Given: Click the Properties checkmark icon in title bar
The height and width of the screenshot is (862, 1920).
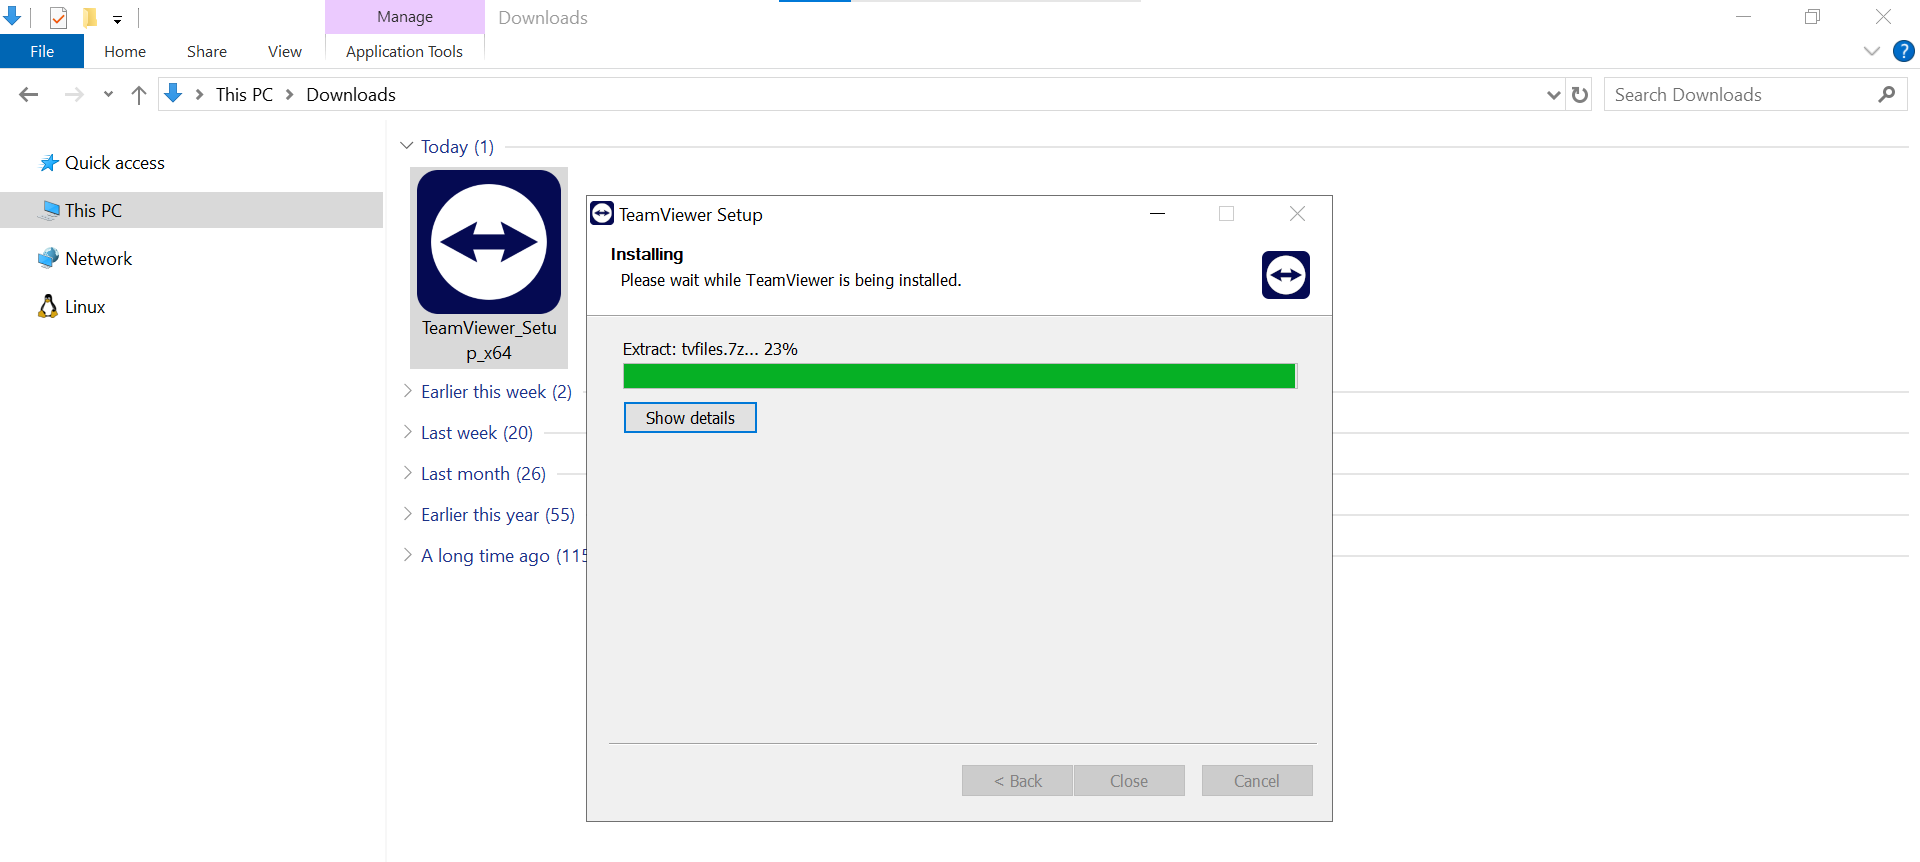Looking at the screenshot, I should (x=58, y=17).
